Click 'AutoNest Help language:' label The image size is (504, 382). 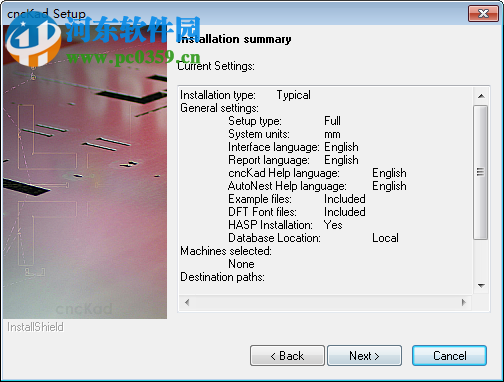[x=287, y=186]
